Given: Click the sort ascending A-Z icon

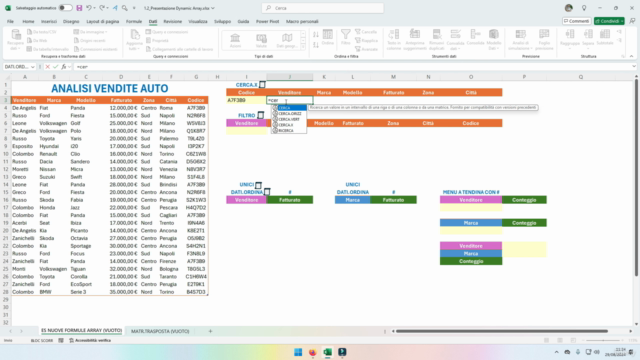Looking at the screenshot, I should pos(316,35).
